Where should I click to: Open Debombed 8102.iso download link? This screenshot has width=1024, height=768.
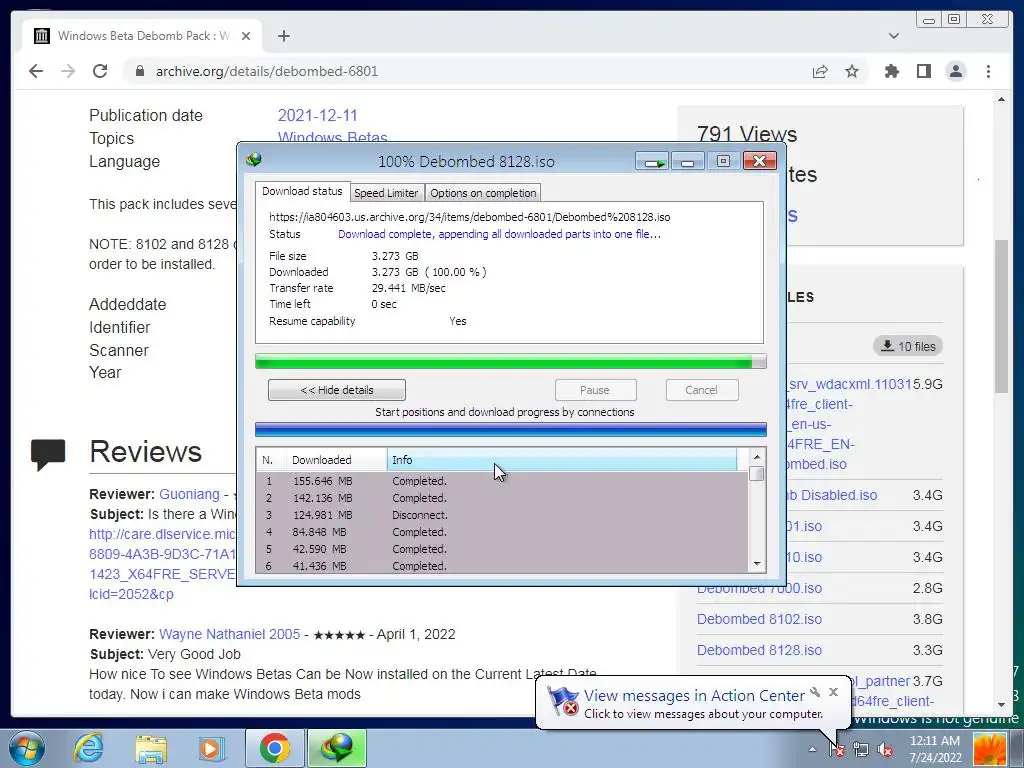tap(760, 619)
